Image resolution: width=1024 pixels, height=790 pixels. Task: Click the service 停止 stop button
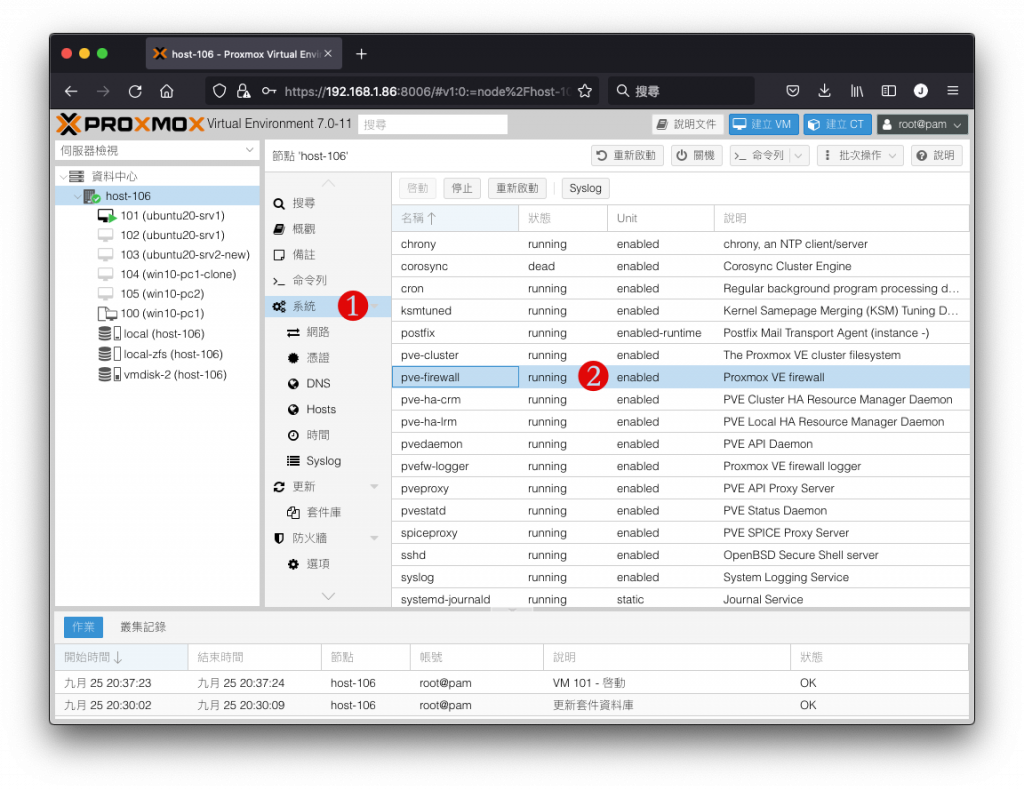pos(462,188)
